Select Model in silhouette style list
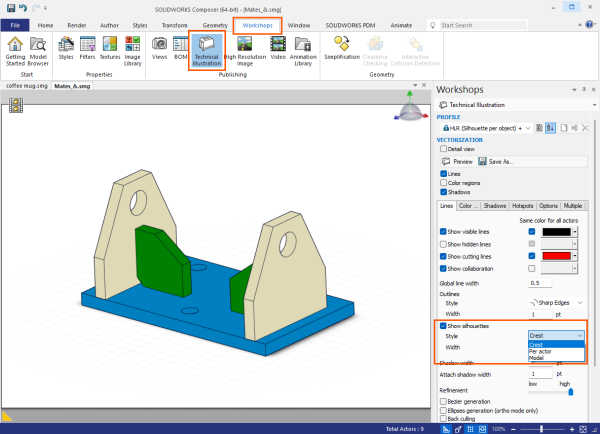Screen dimensions: 600x434 point(556,358)
